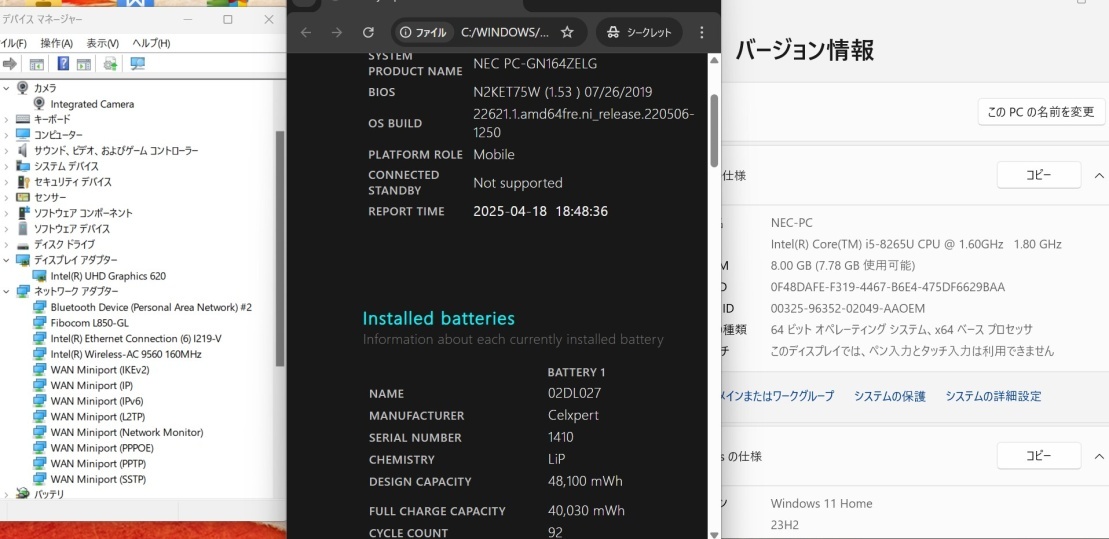
Task: Click the update device driver toolbar icon
Action: click(x=110, y=64)
